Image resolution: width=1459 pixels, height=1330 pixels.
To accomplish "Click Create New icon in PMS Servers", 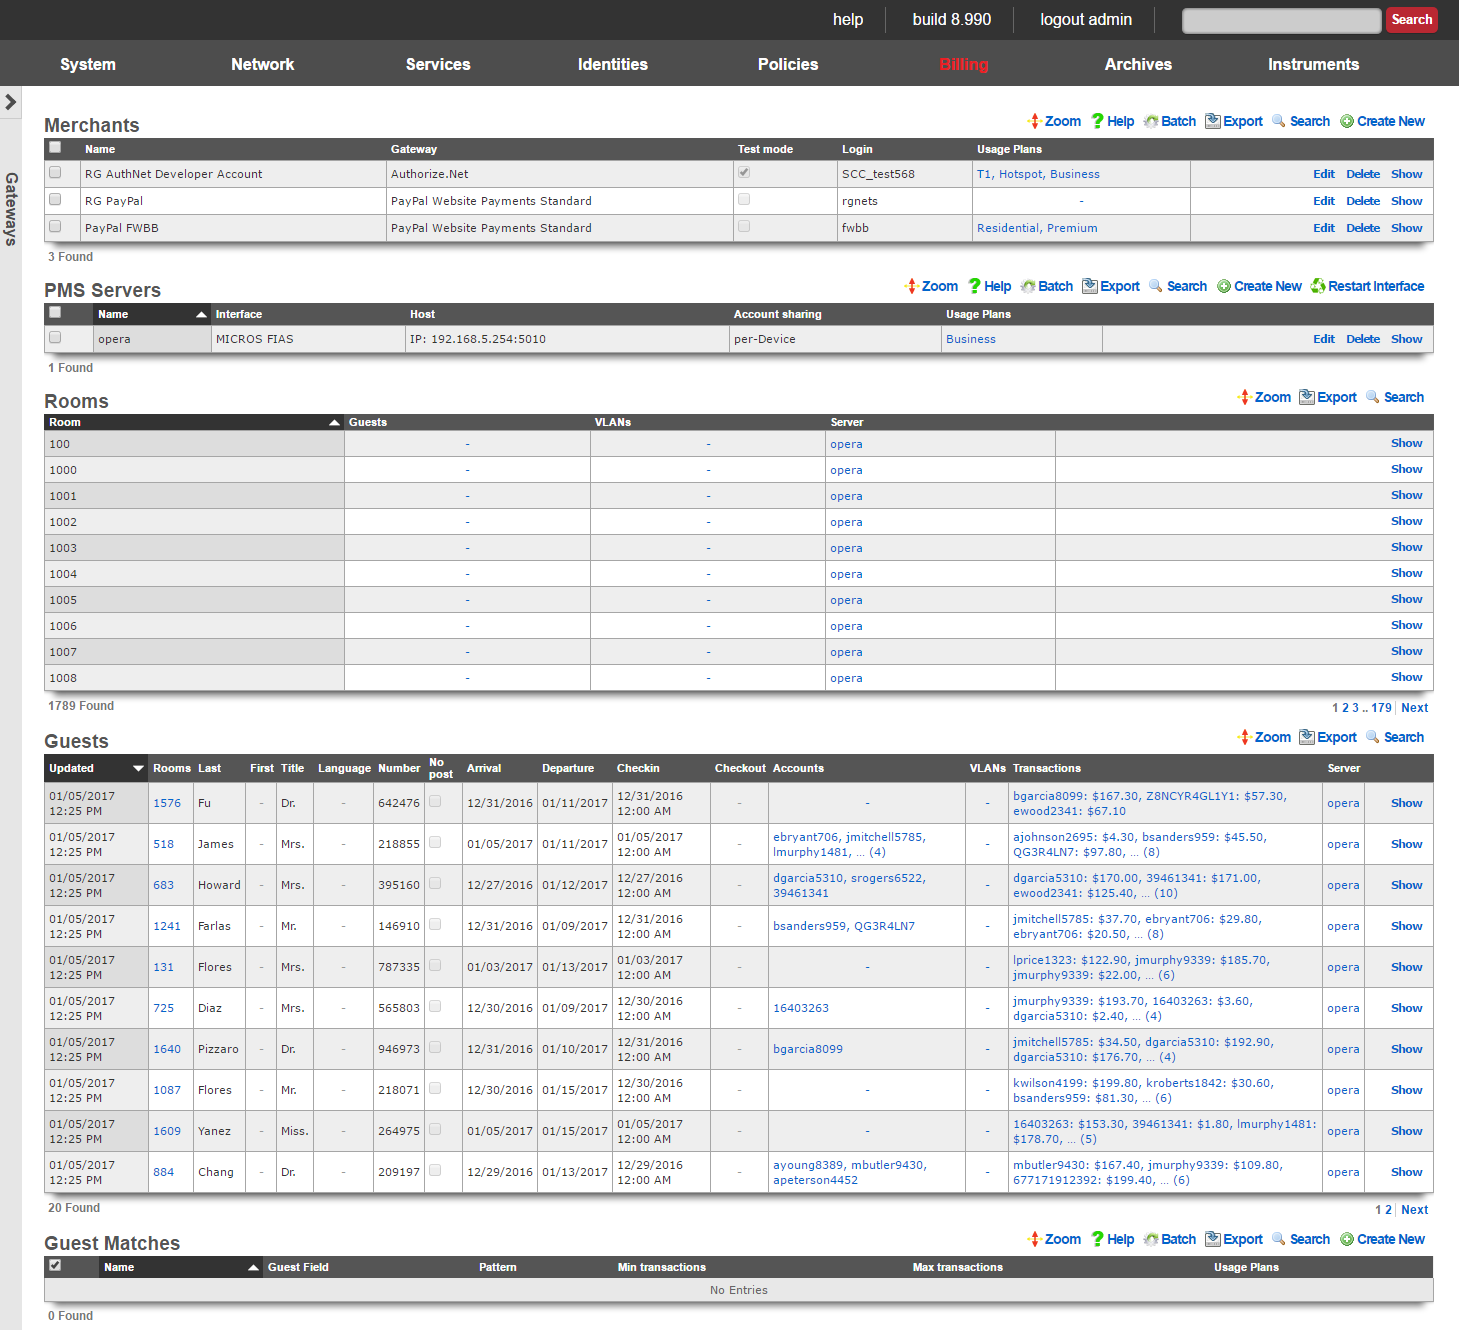I will coord(1224,286).
